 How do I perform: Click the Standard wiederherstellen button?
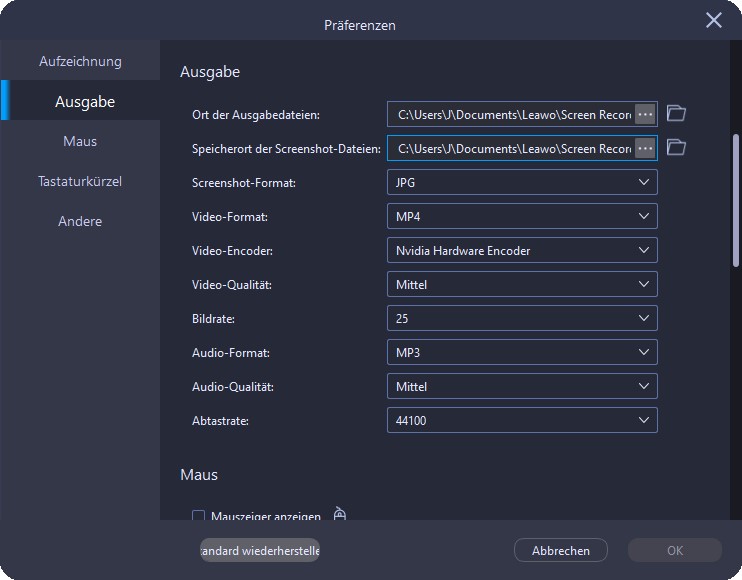click(260, 550)
